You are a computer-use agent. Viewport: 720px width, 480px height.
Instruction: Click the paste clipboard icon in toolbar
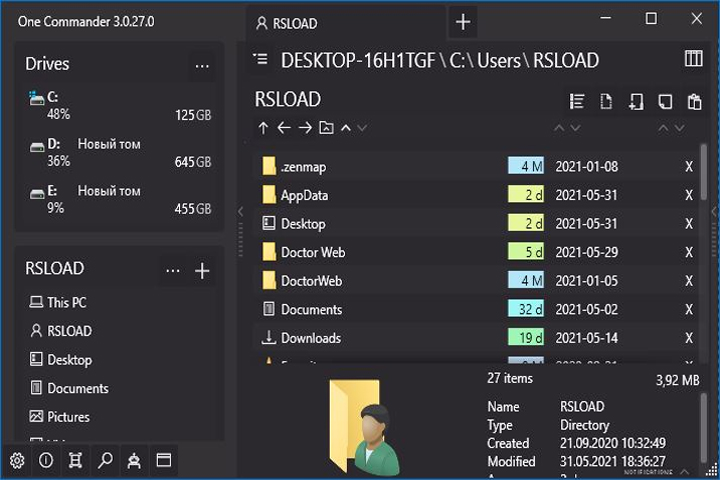click(694, 101)
